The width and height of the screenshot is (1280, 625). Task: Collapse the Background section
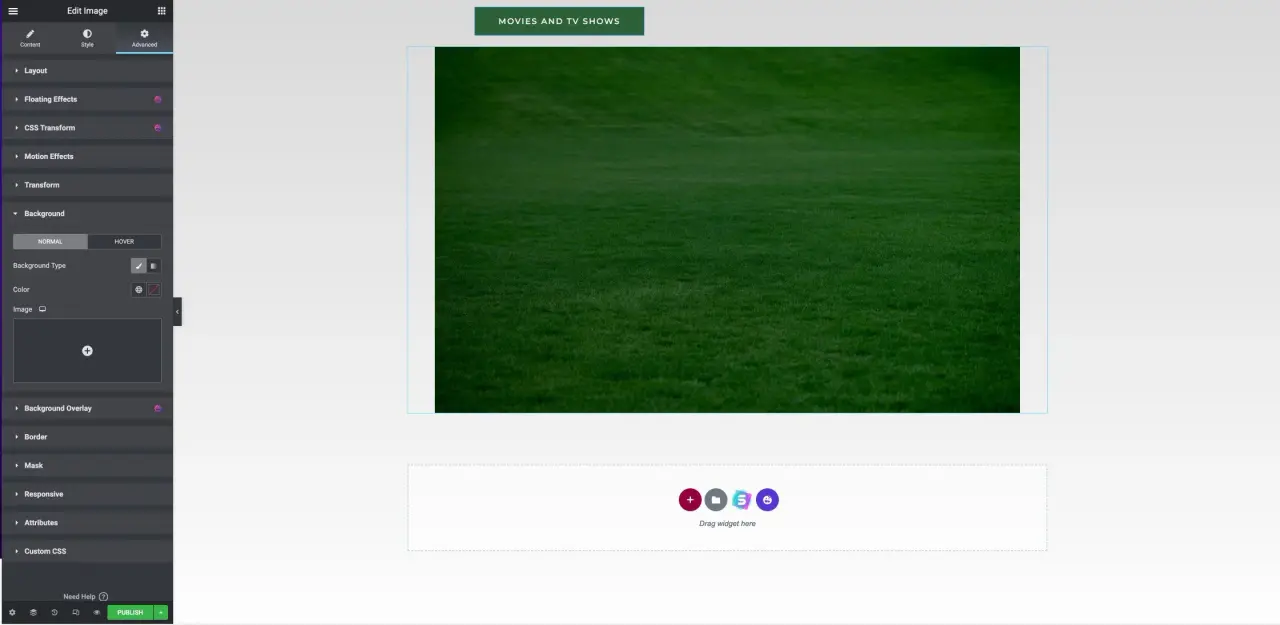click(87, 213)
